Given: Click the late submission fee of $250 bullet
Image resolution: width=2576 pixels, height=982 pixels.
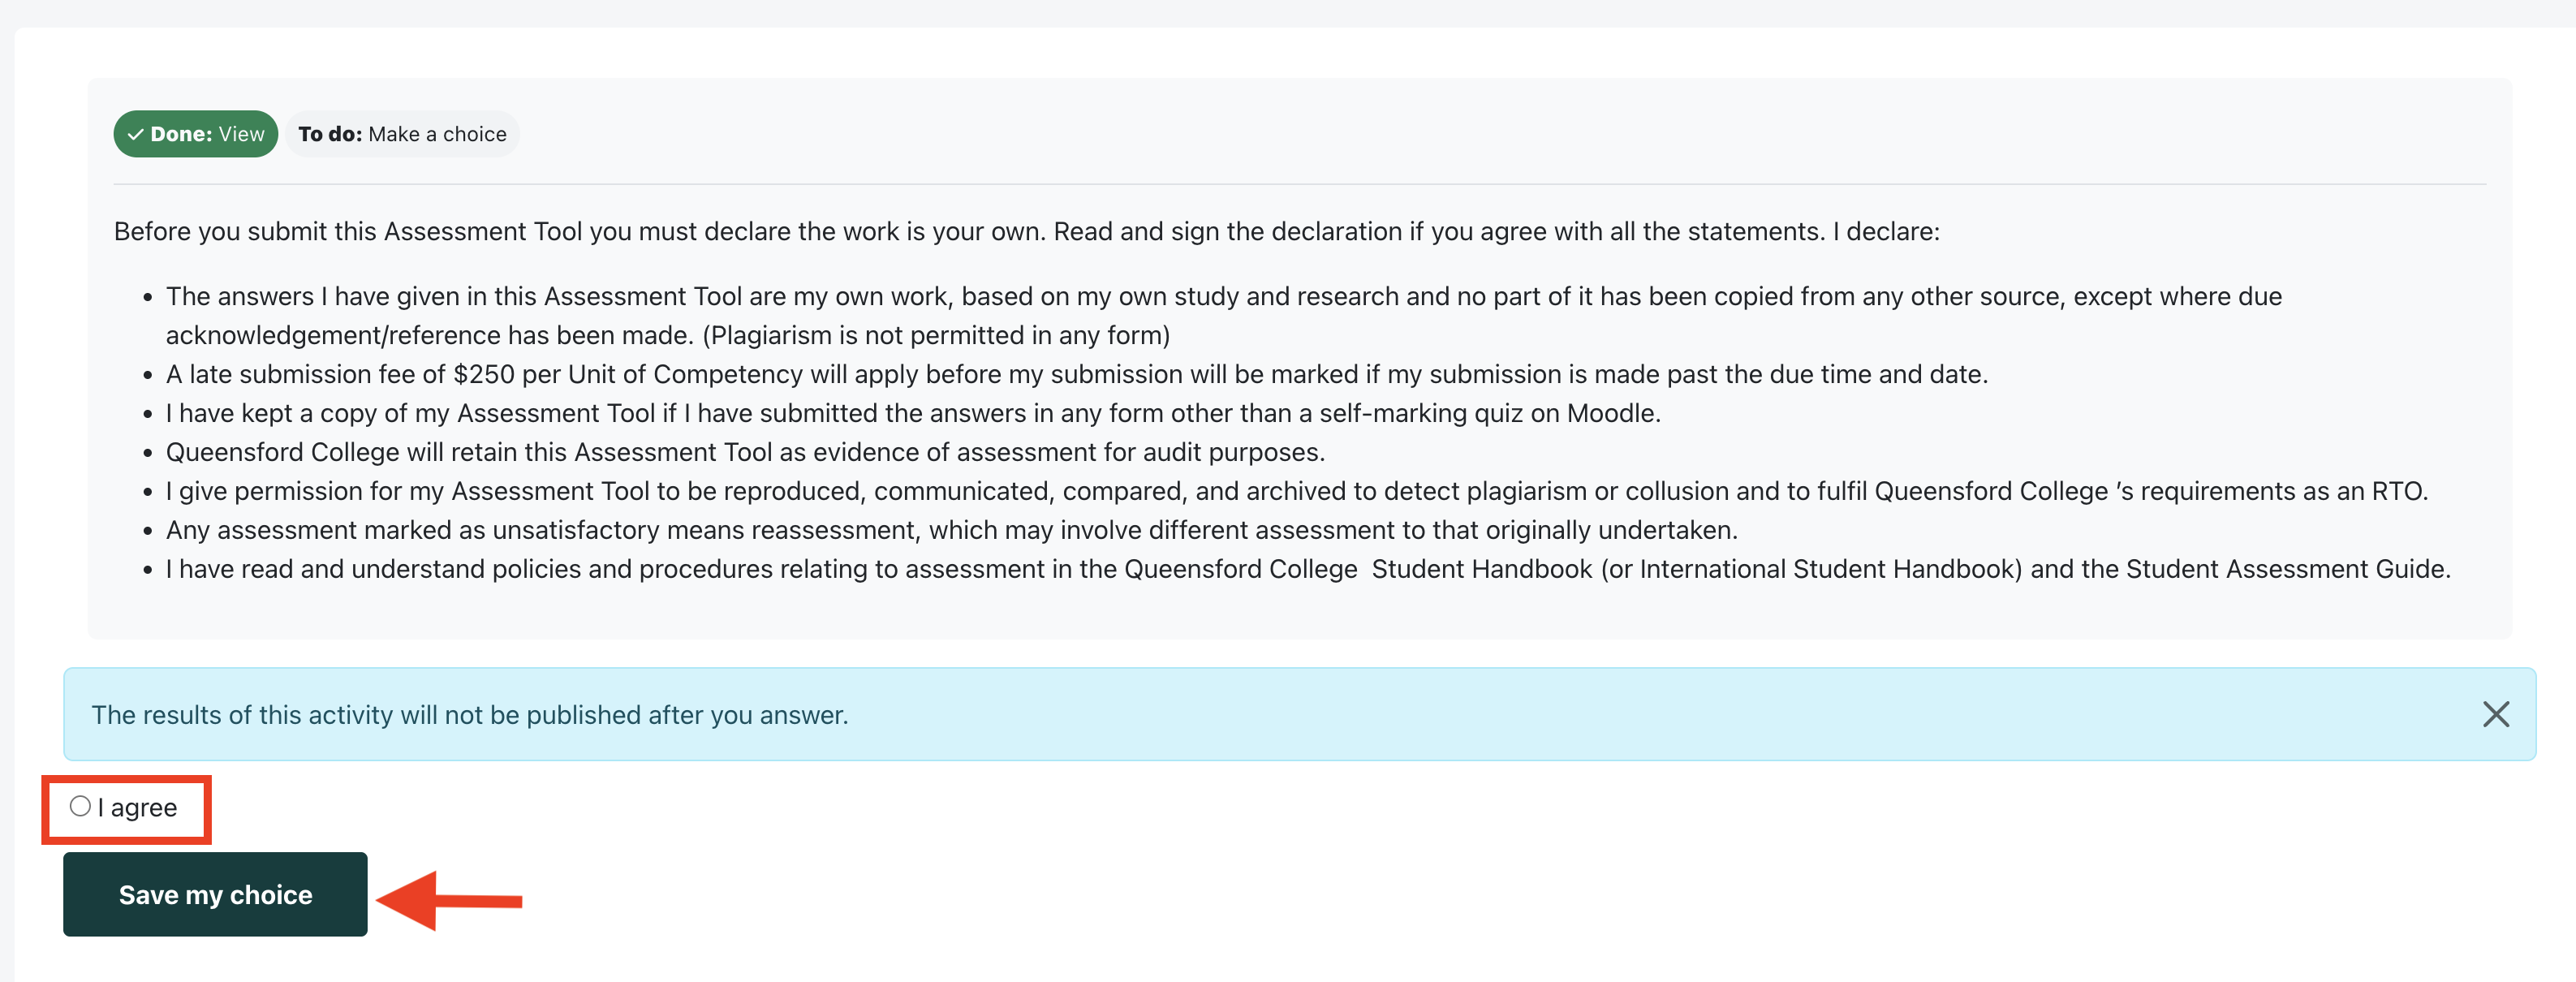Looking at the screenshot, I should click(1076, 374).
